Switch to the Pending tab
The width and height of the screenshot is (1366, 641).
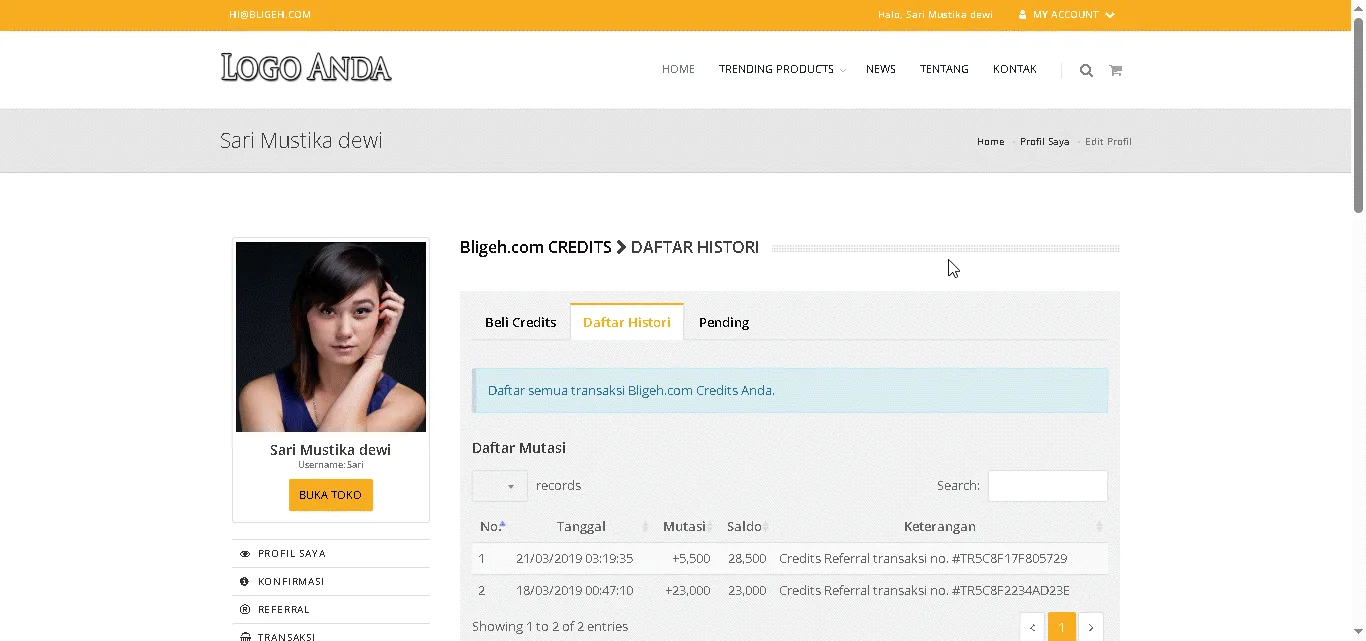(724, 322)
